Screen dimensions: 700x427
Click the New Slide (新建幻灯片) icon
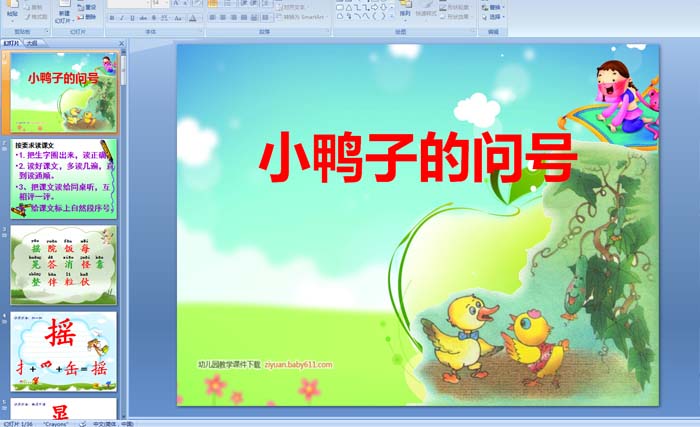(64, 13)
